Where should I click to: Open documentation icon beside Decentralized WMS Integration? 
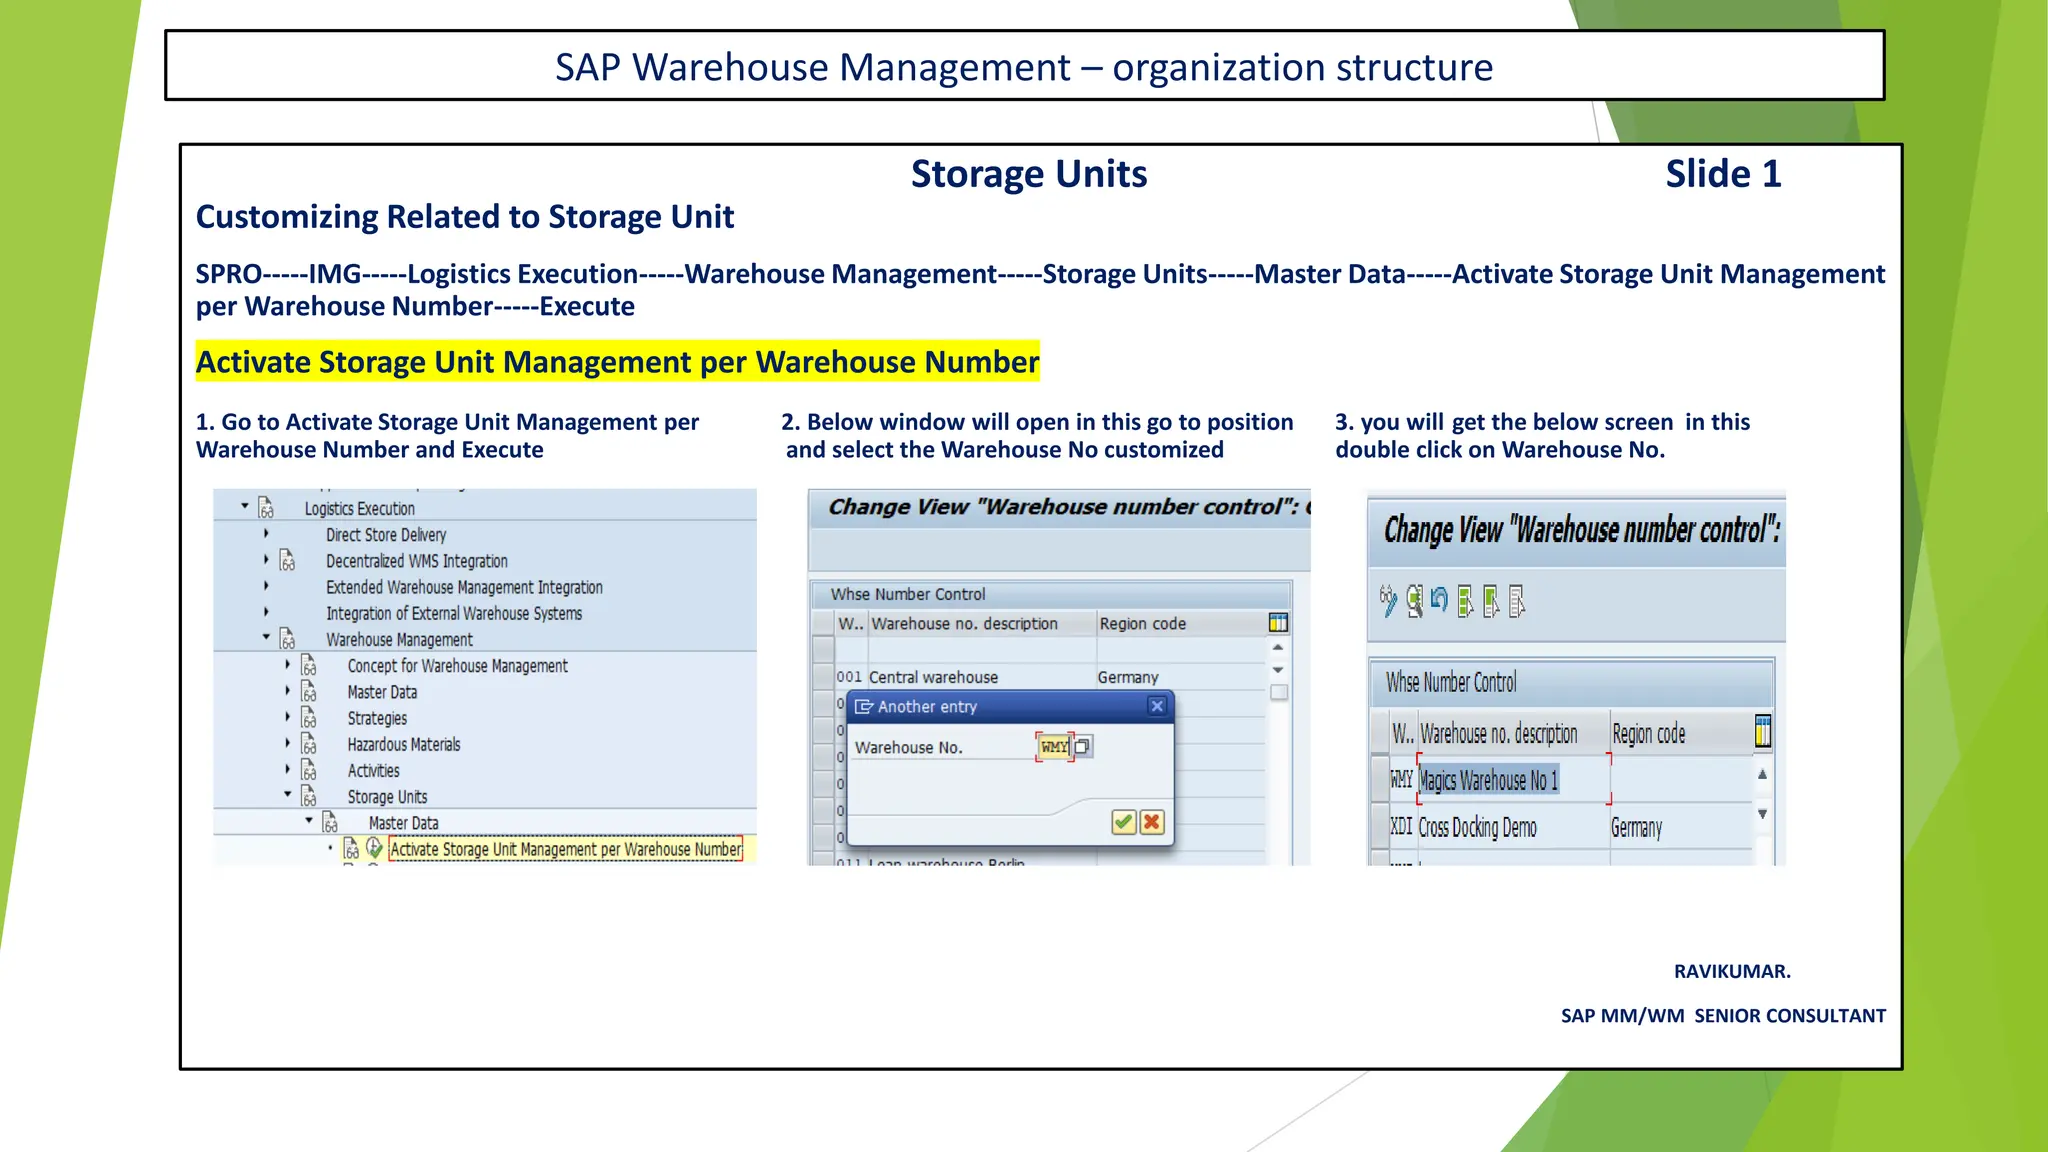pyautogui.click(x=287, y=560)
